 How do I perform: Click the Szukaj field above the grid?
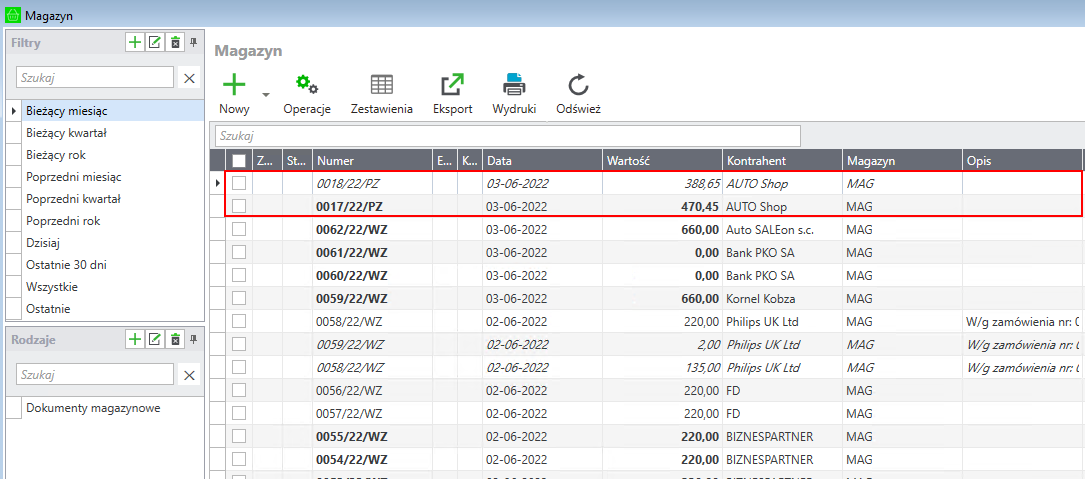pyautogui.click(x=508, y=136)
